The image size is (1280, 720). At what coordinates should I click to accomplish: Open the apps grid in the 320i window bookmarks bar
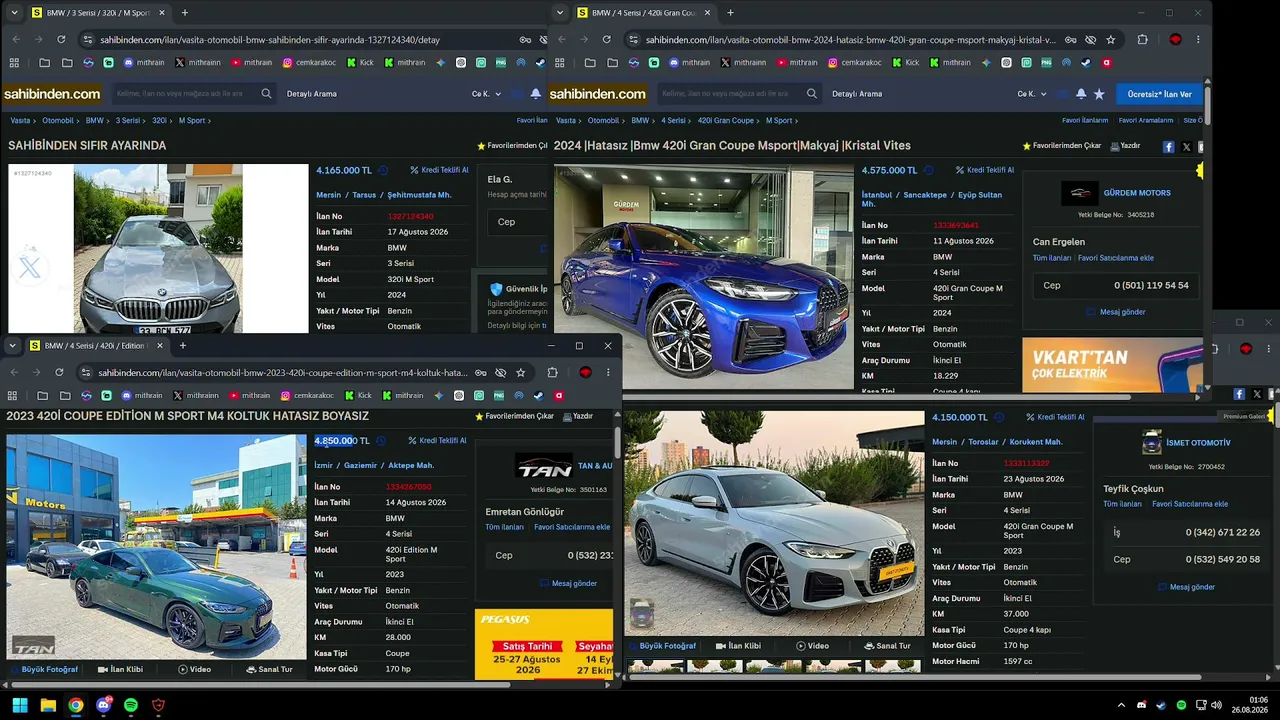pyautogui.click(x=14, y=62)
